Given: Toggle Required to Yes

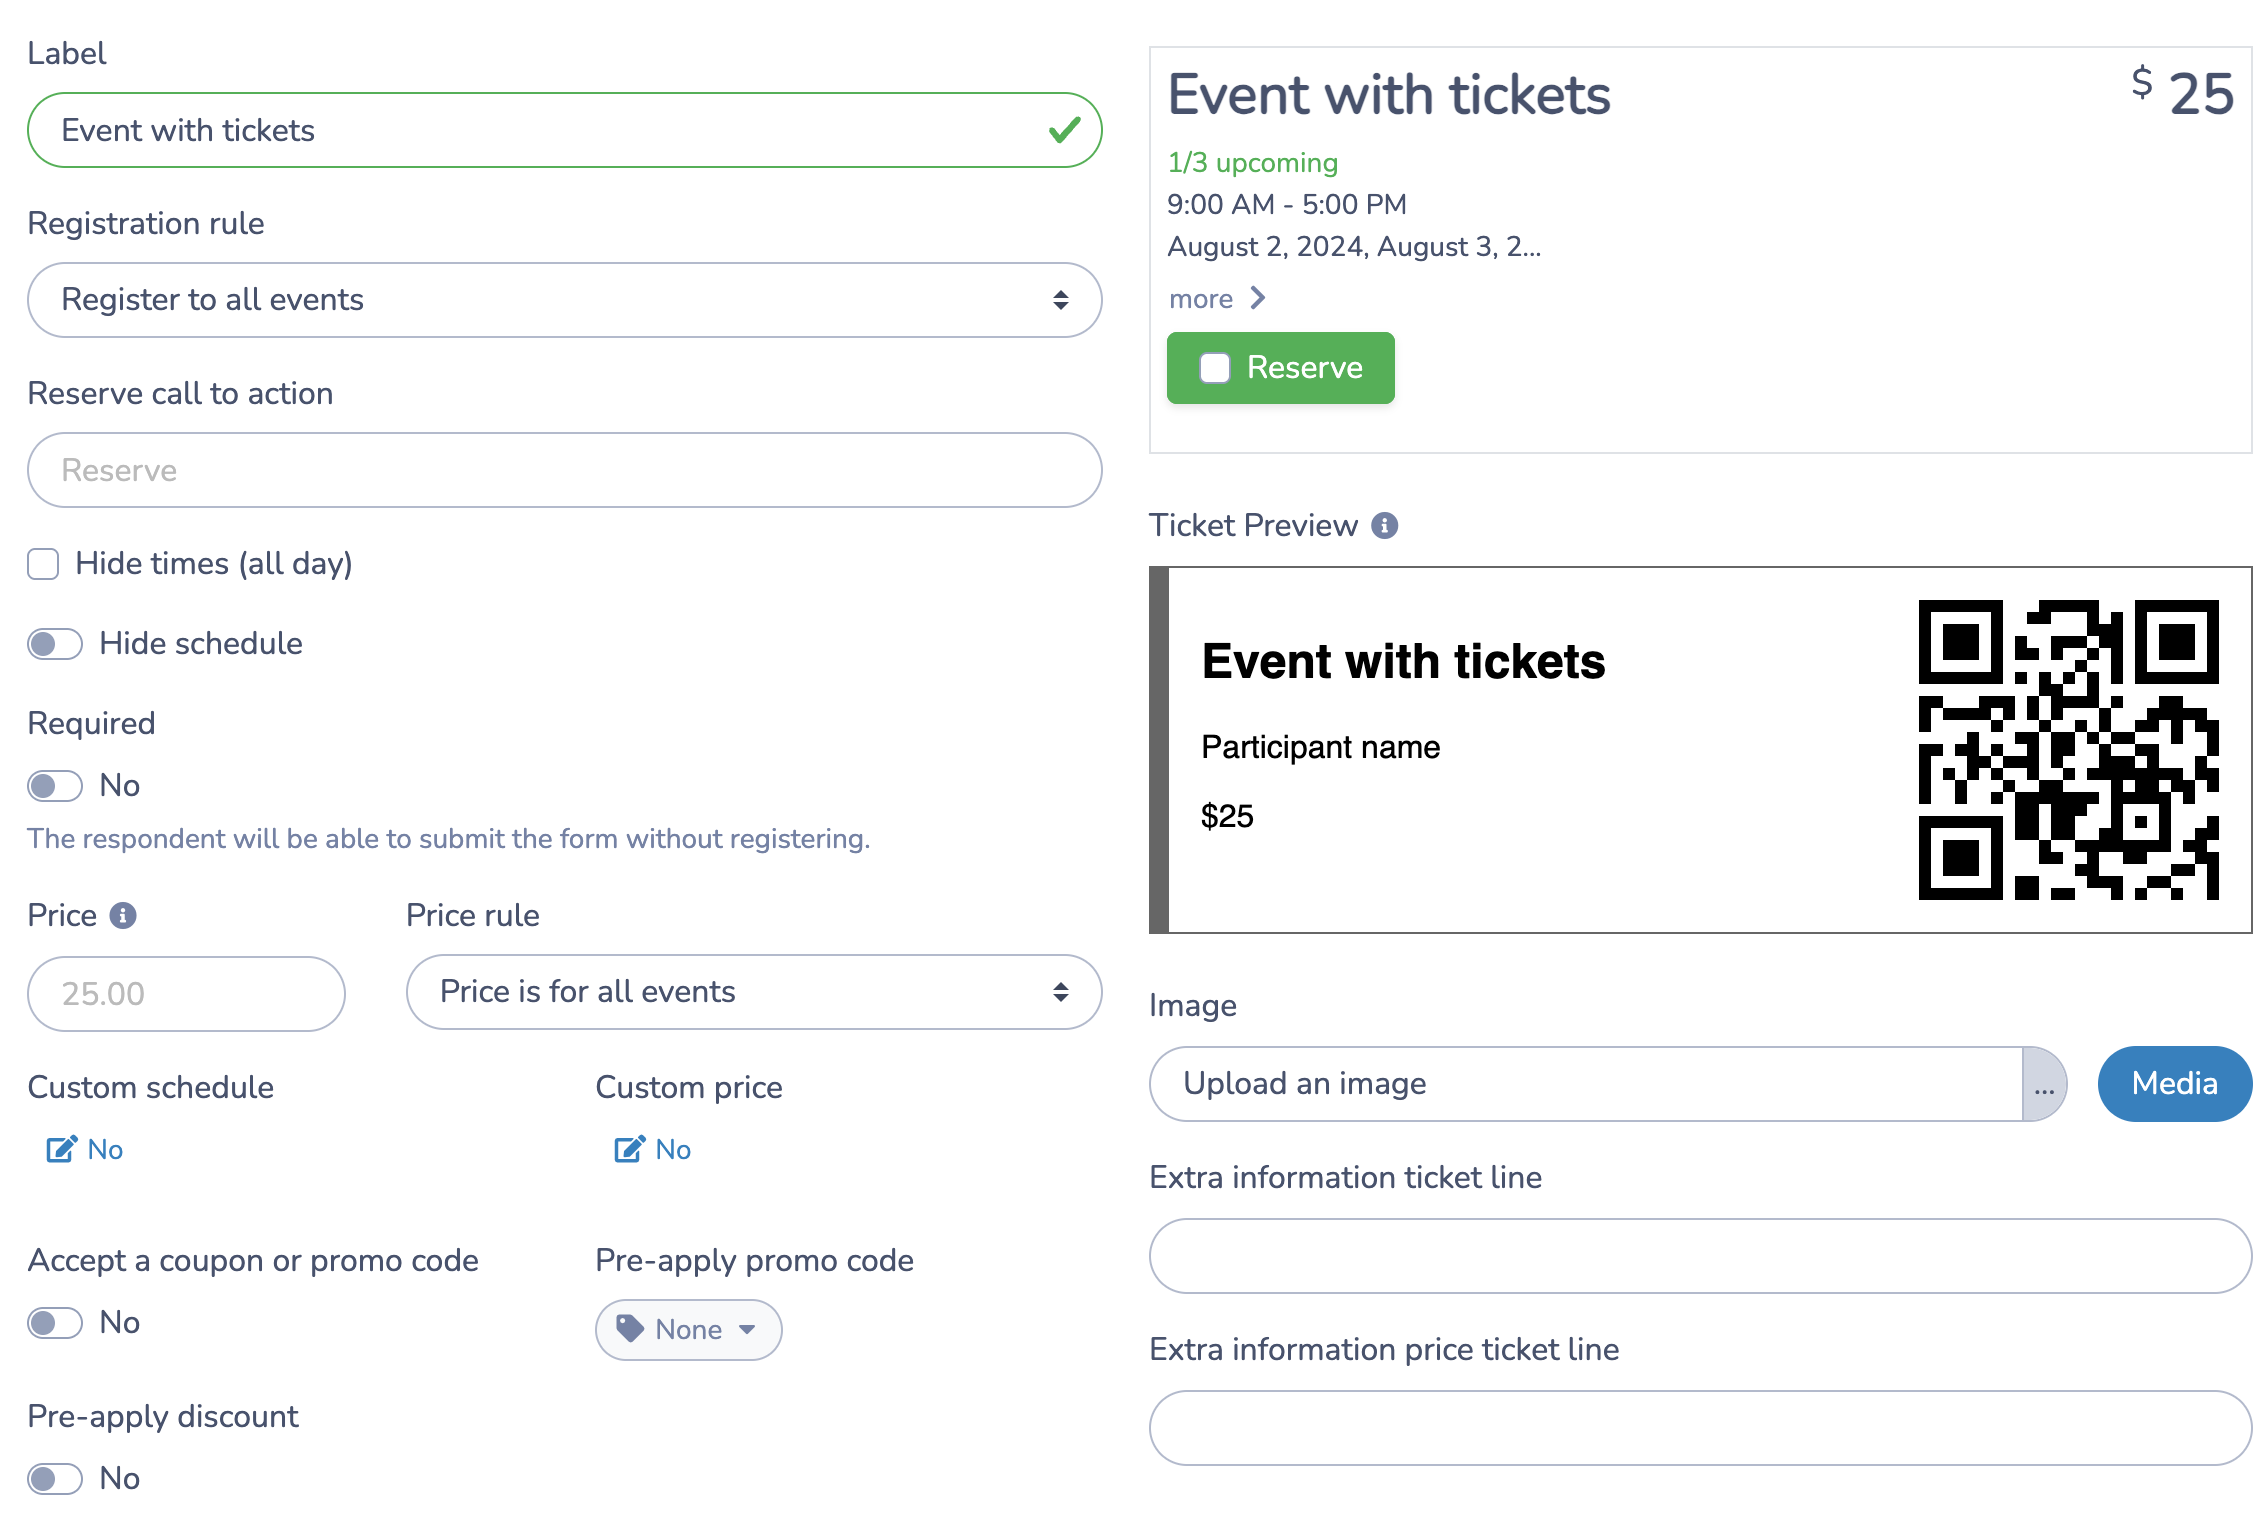Looking at the screenshot, I should click(54, 785).
